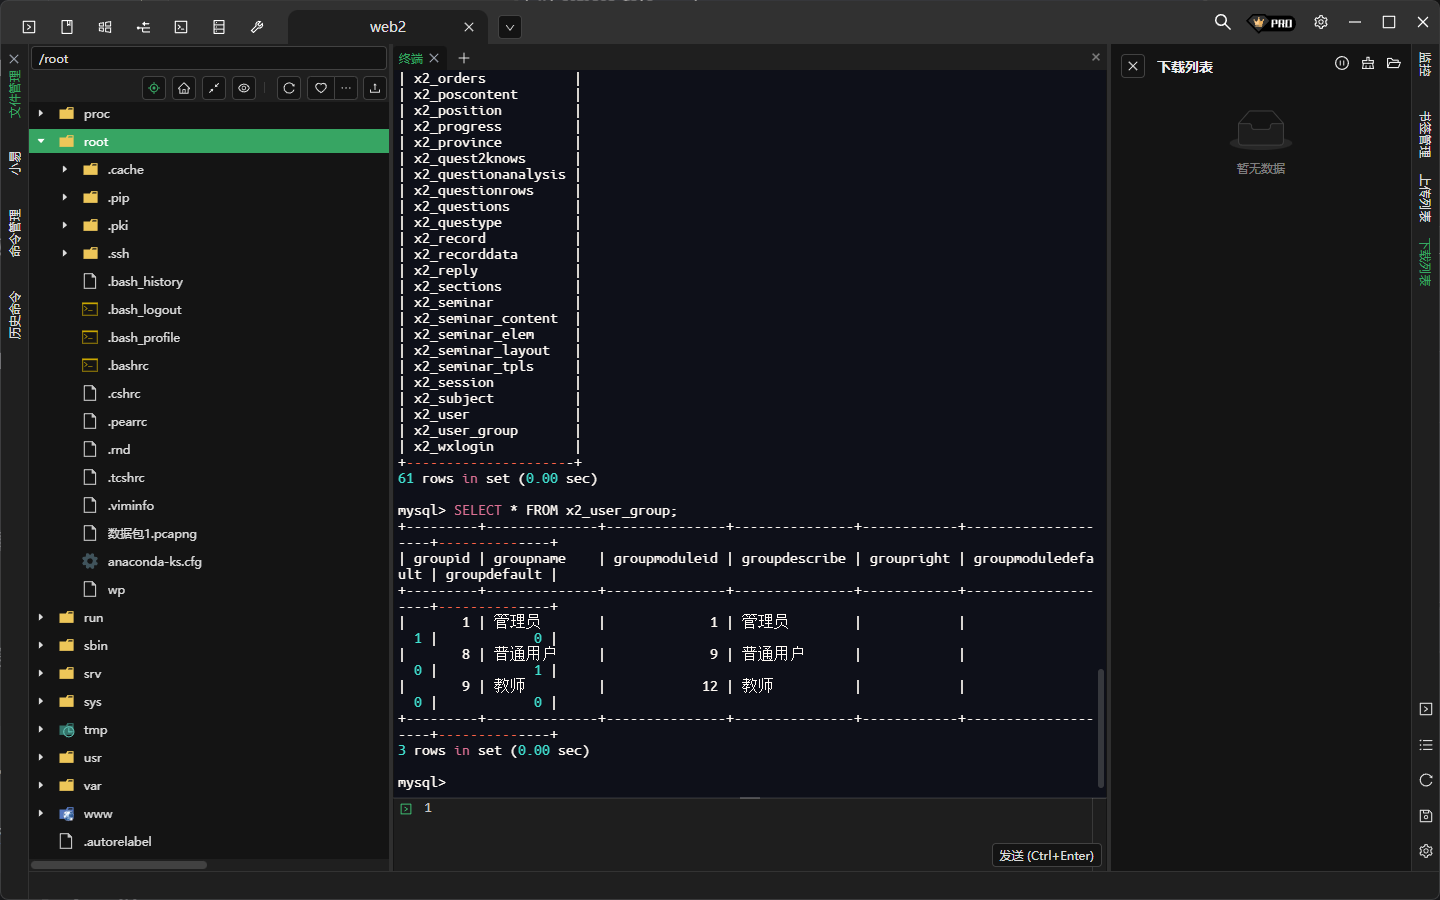
Task: Toggle hidden files with the eye icon
Action: (x=244, y=88)
